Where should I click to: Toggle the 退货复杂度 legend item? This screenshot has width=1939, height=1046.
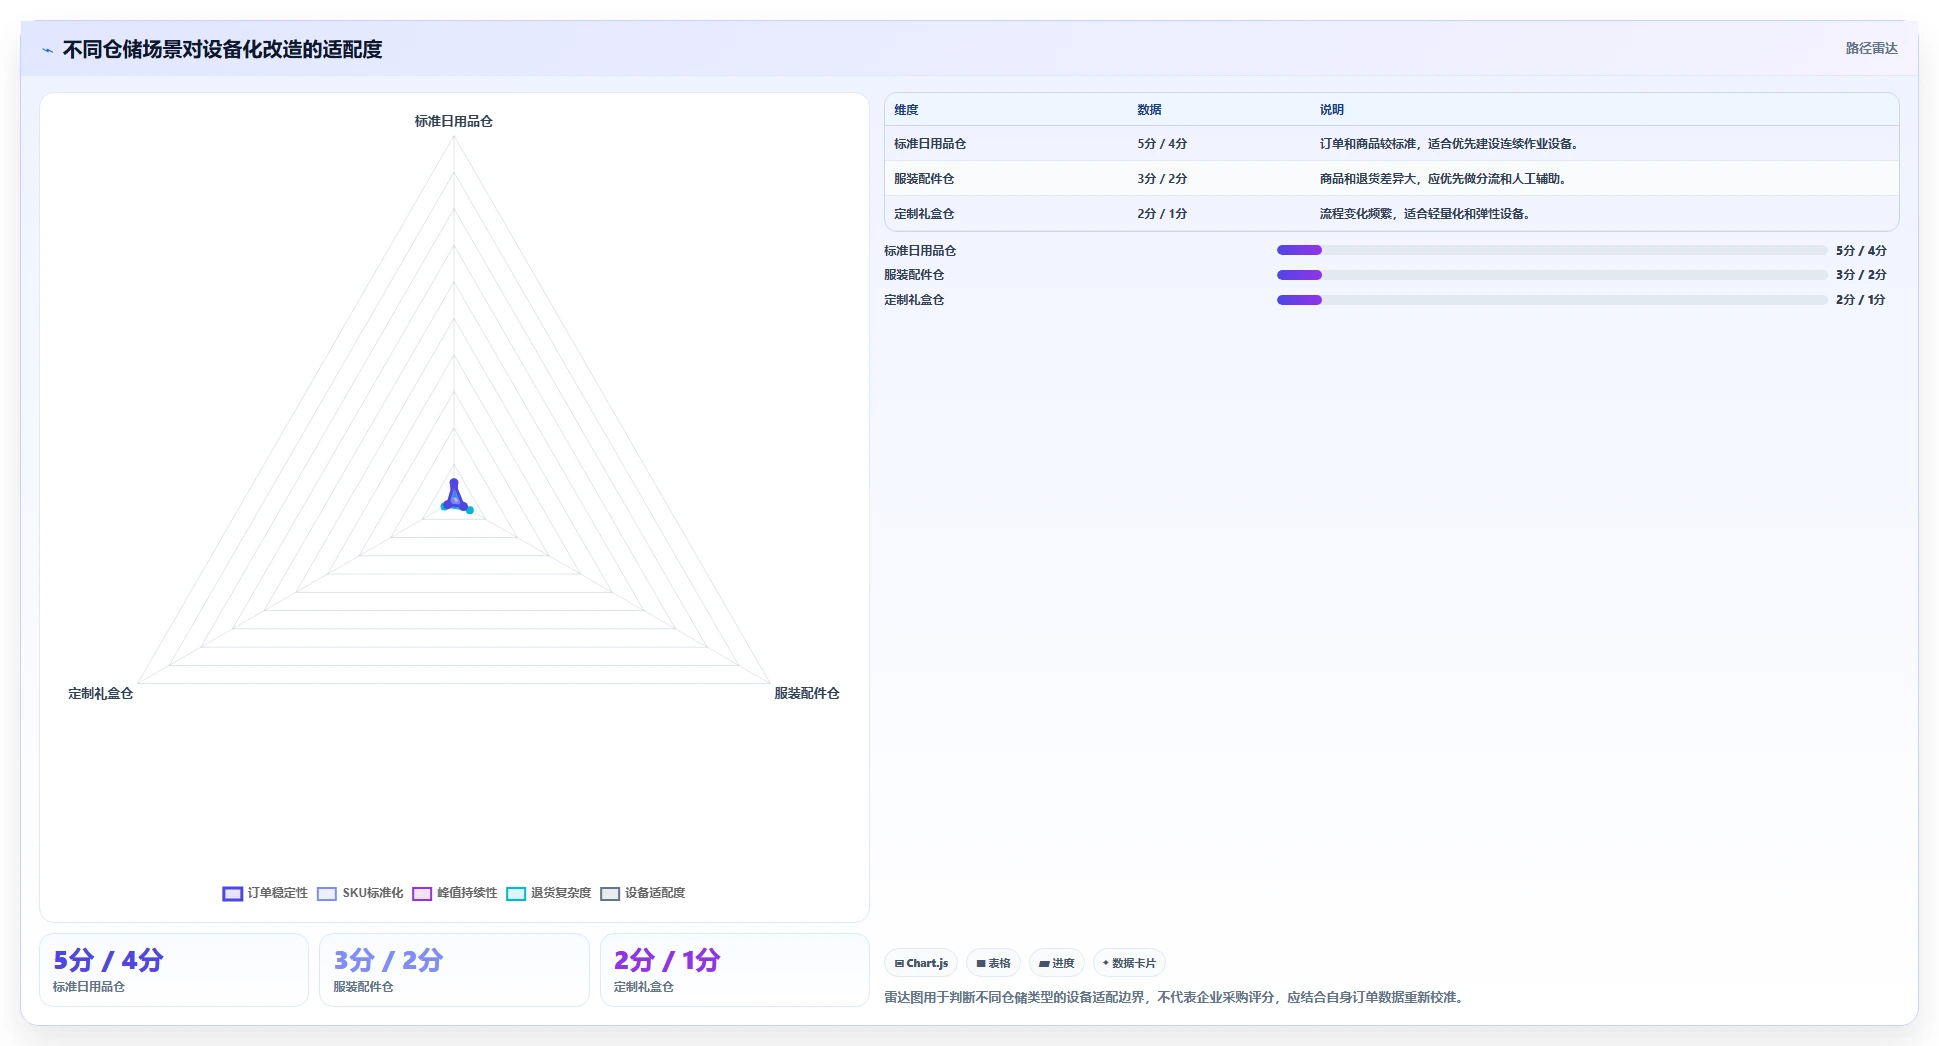point(548,893)
